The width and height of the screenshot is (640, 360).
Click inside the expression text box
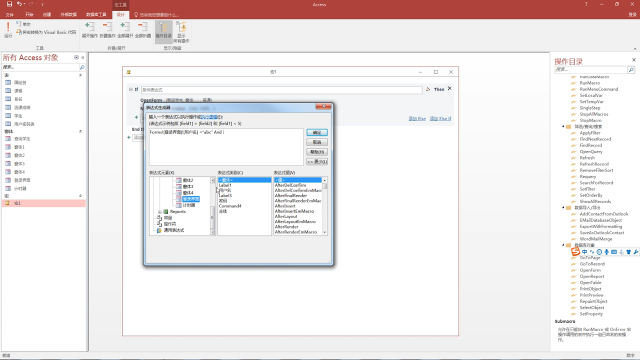[x=226, y=147]
